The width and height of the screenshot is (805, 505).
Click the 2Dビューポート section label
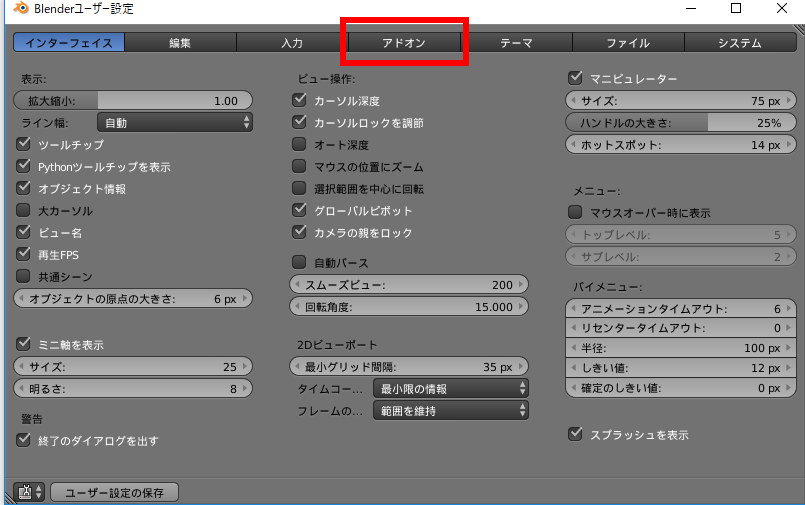pyautogui.click(x=337, y=345)
